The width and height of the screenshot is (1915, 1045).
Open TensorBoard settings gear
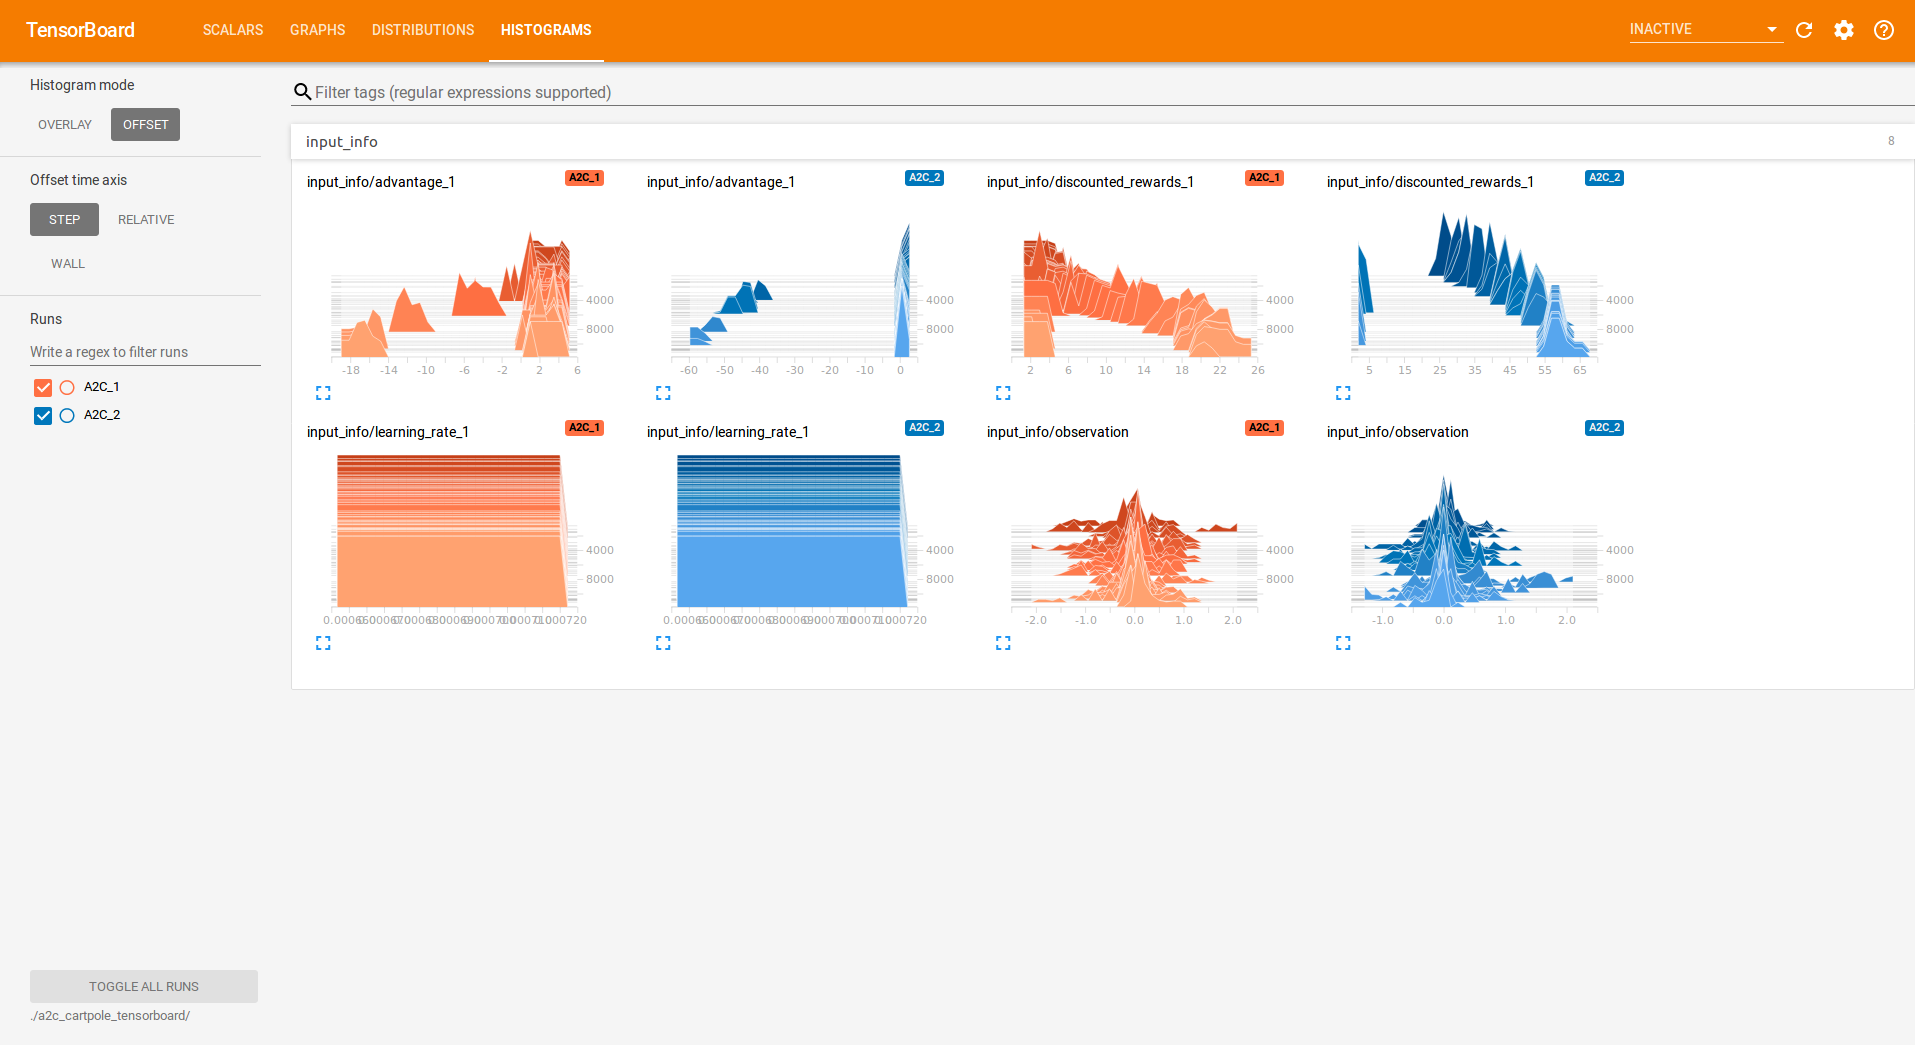(1844, 30)
